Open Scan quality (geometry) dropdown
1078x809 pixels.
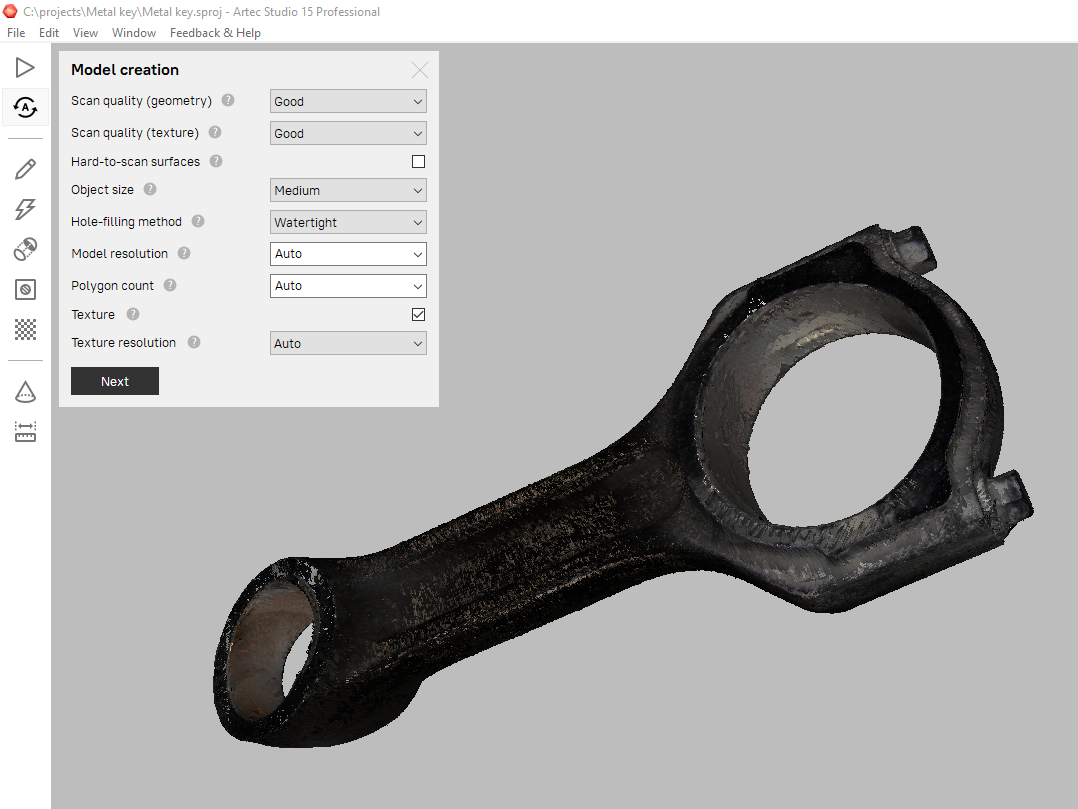tap(348, 101)
